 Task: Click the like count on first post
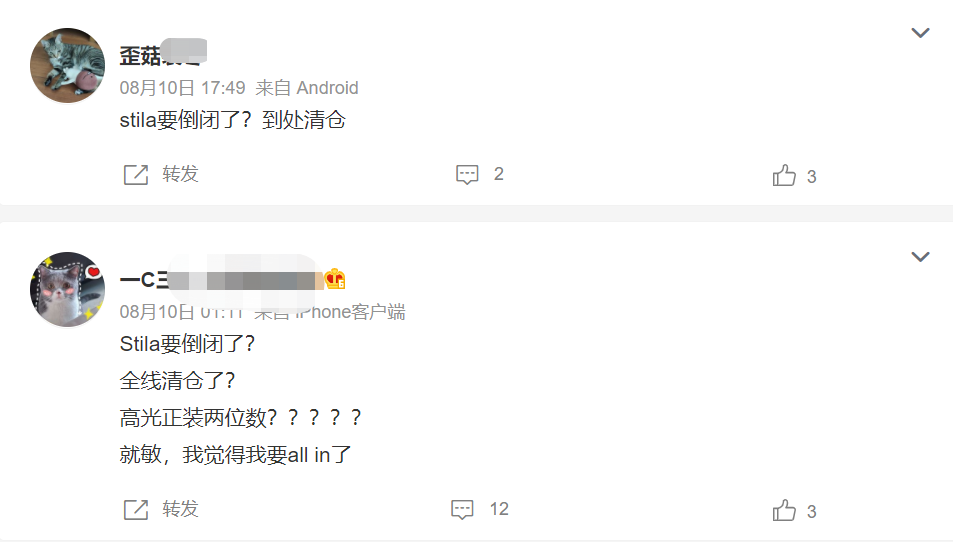pyautogui.click(x=811, y=177)
